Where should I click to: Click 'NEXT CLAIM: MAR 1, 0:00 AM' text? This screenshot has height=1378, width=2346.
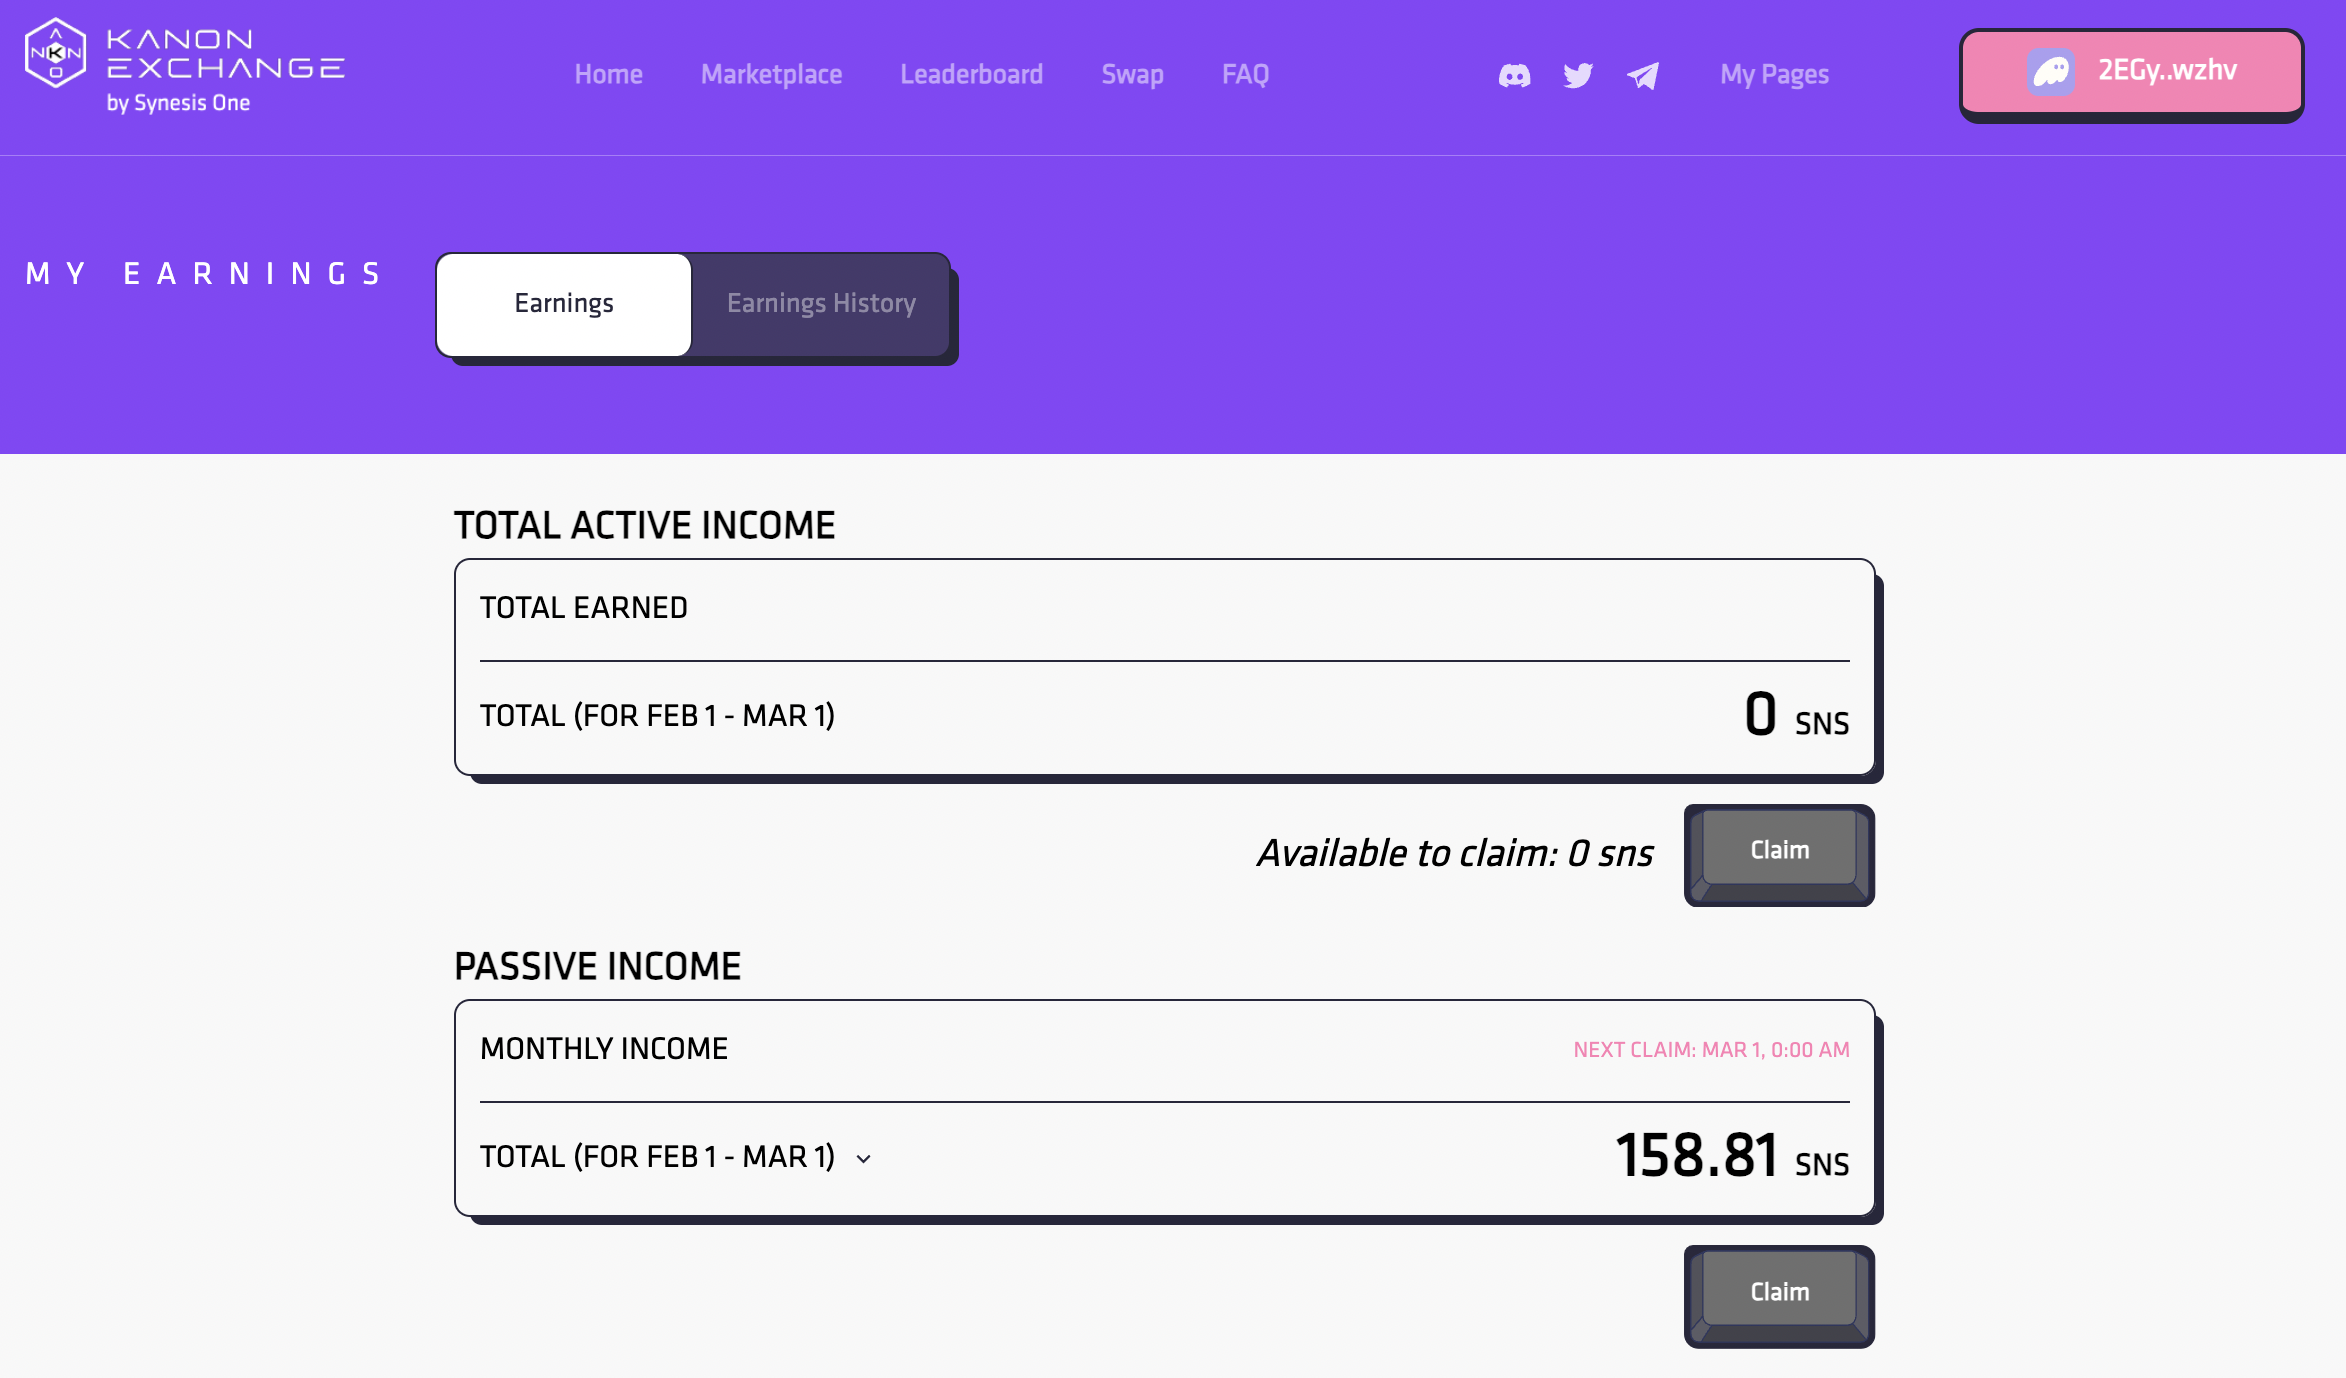click(1711, 1050)
